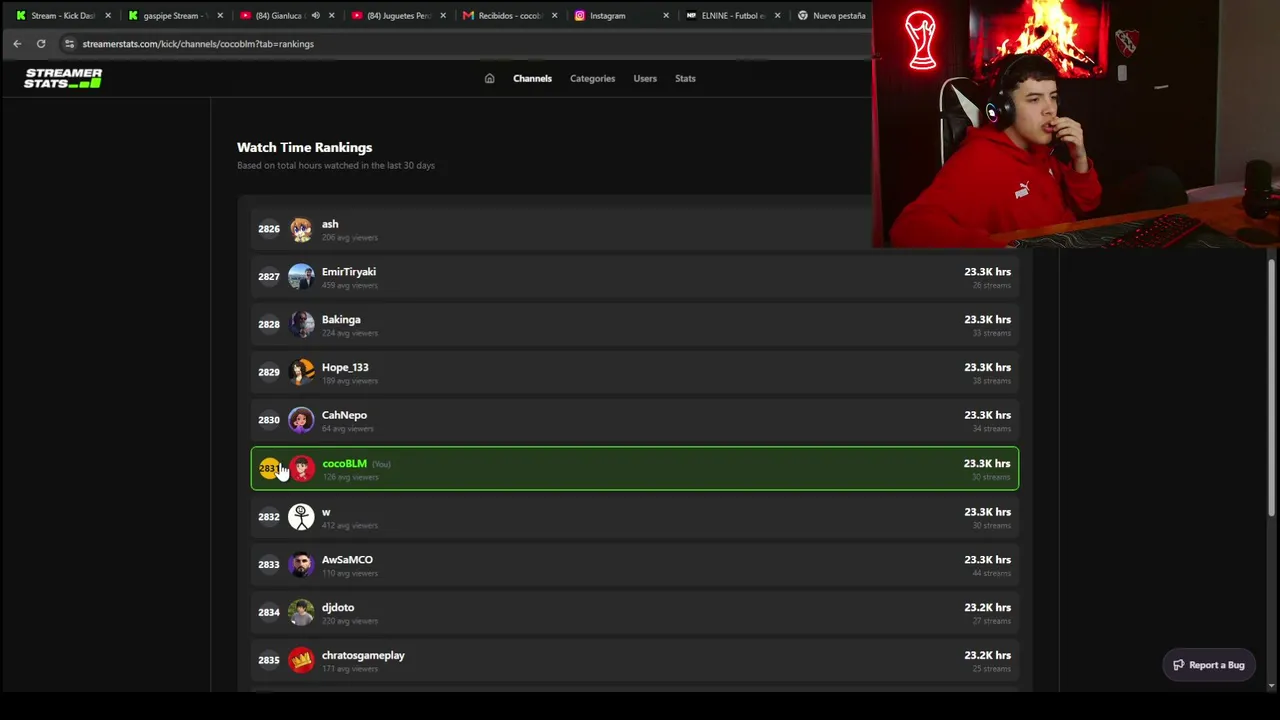The height and width of the screenshot is (720, 1280).
Task: Close the (84) Gianluca tab
Action: pos(331,15)
